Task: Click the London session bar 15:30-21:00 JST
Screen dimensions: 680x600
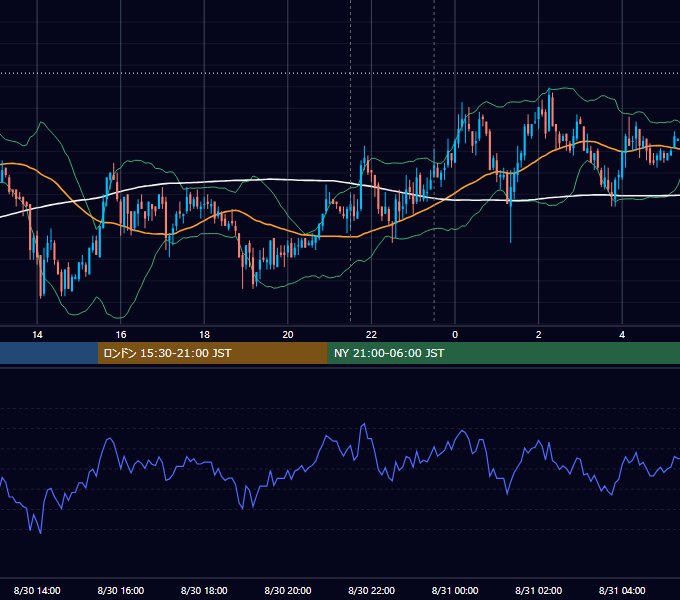Action: (x=212, y=353)
